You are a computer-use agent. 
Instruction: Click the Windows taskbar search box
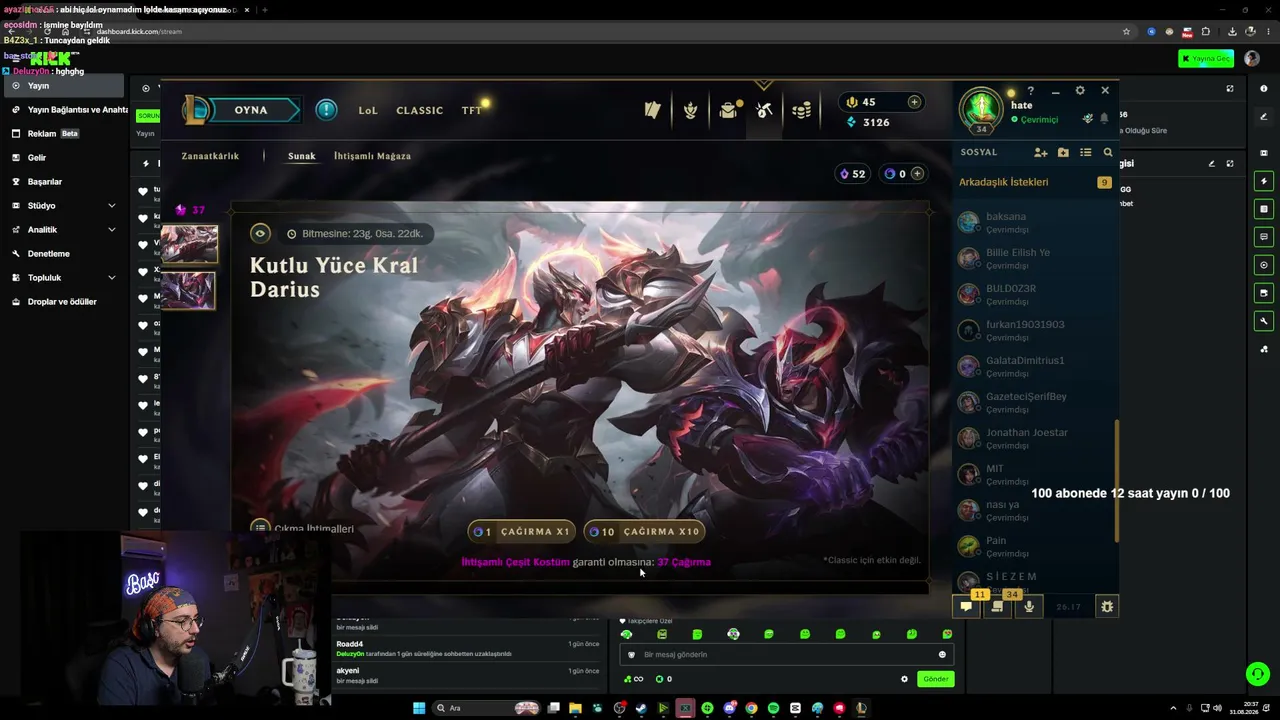point(486,708)
